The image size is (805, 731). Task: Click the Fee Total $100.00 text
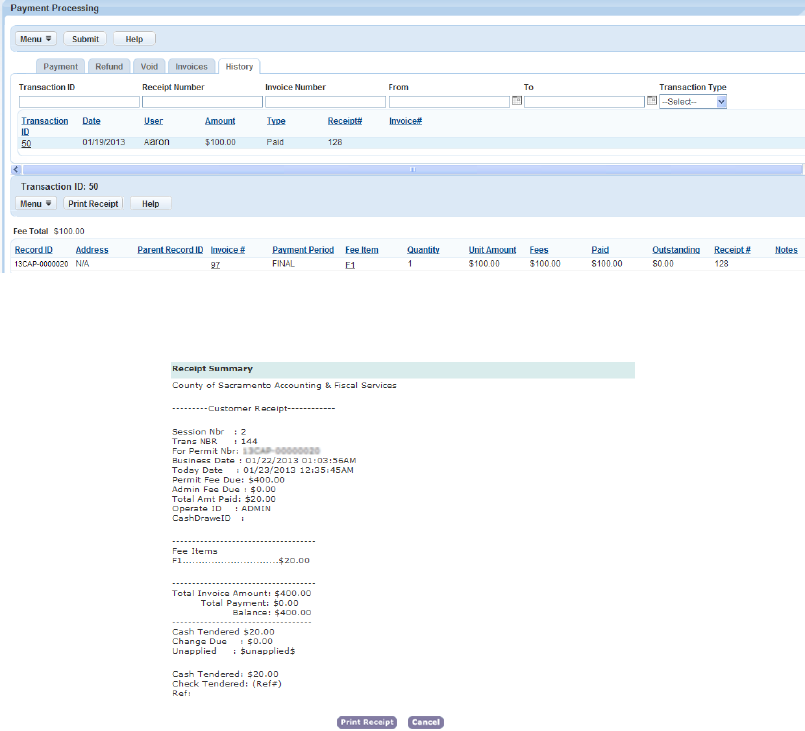(x=49, y=231)
